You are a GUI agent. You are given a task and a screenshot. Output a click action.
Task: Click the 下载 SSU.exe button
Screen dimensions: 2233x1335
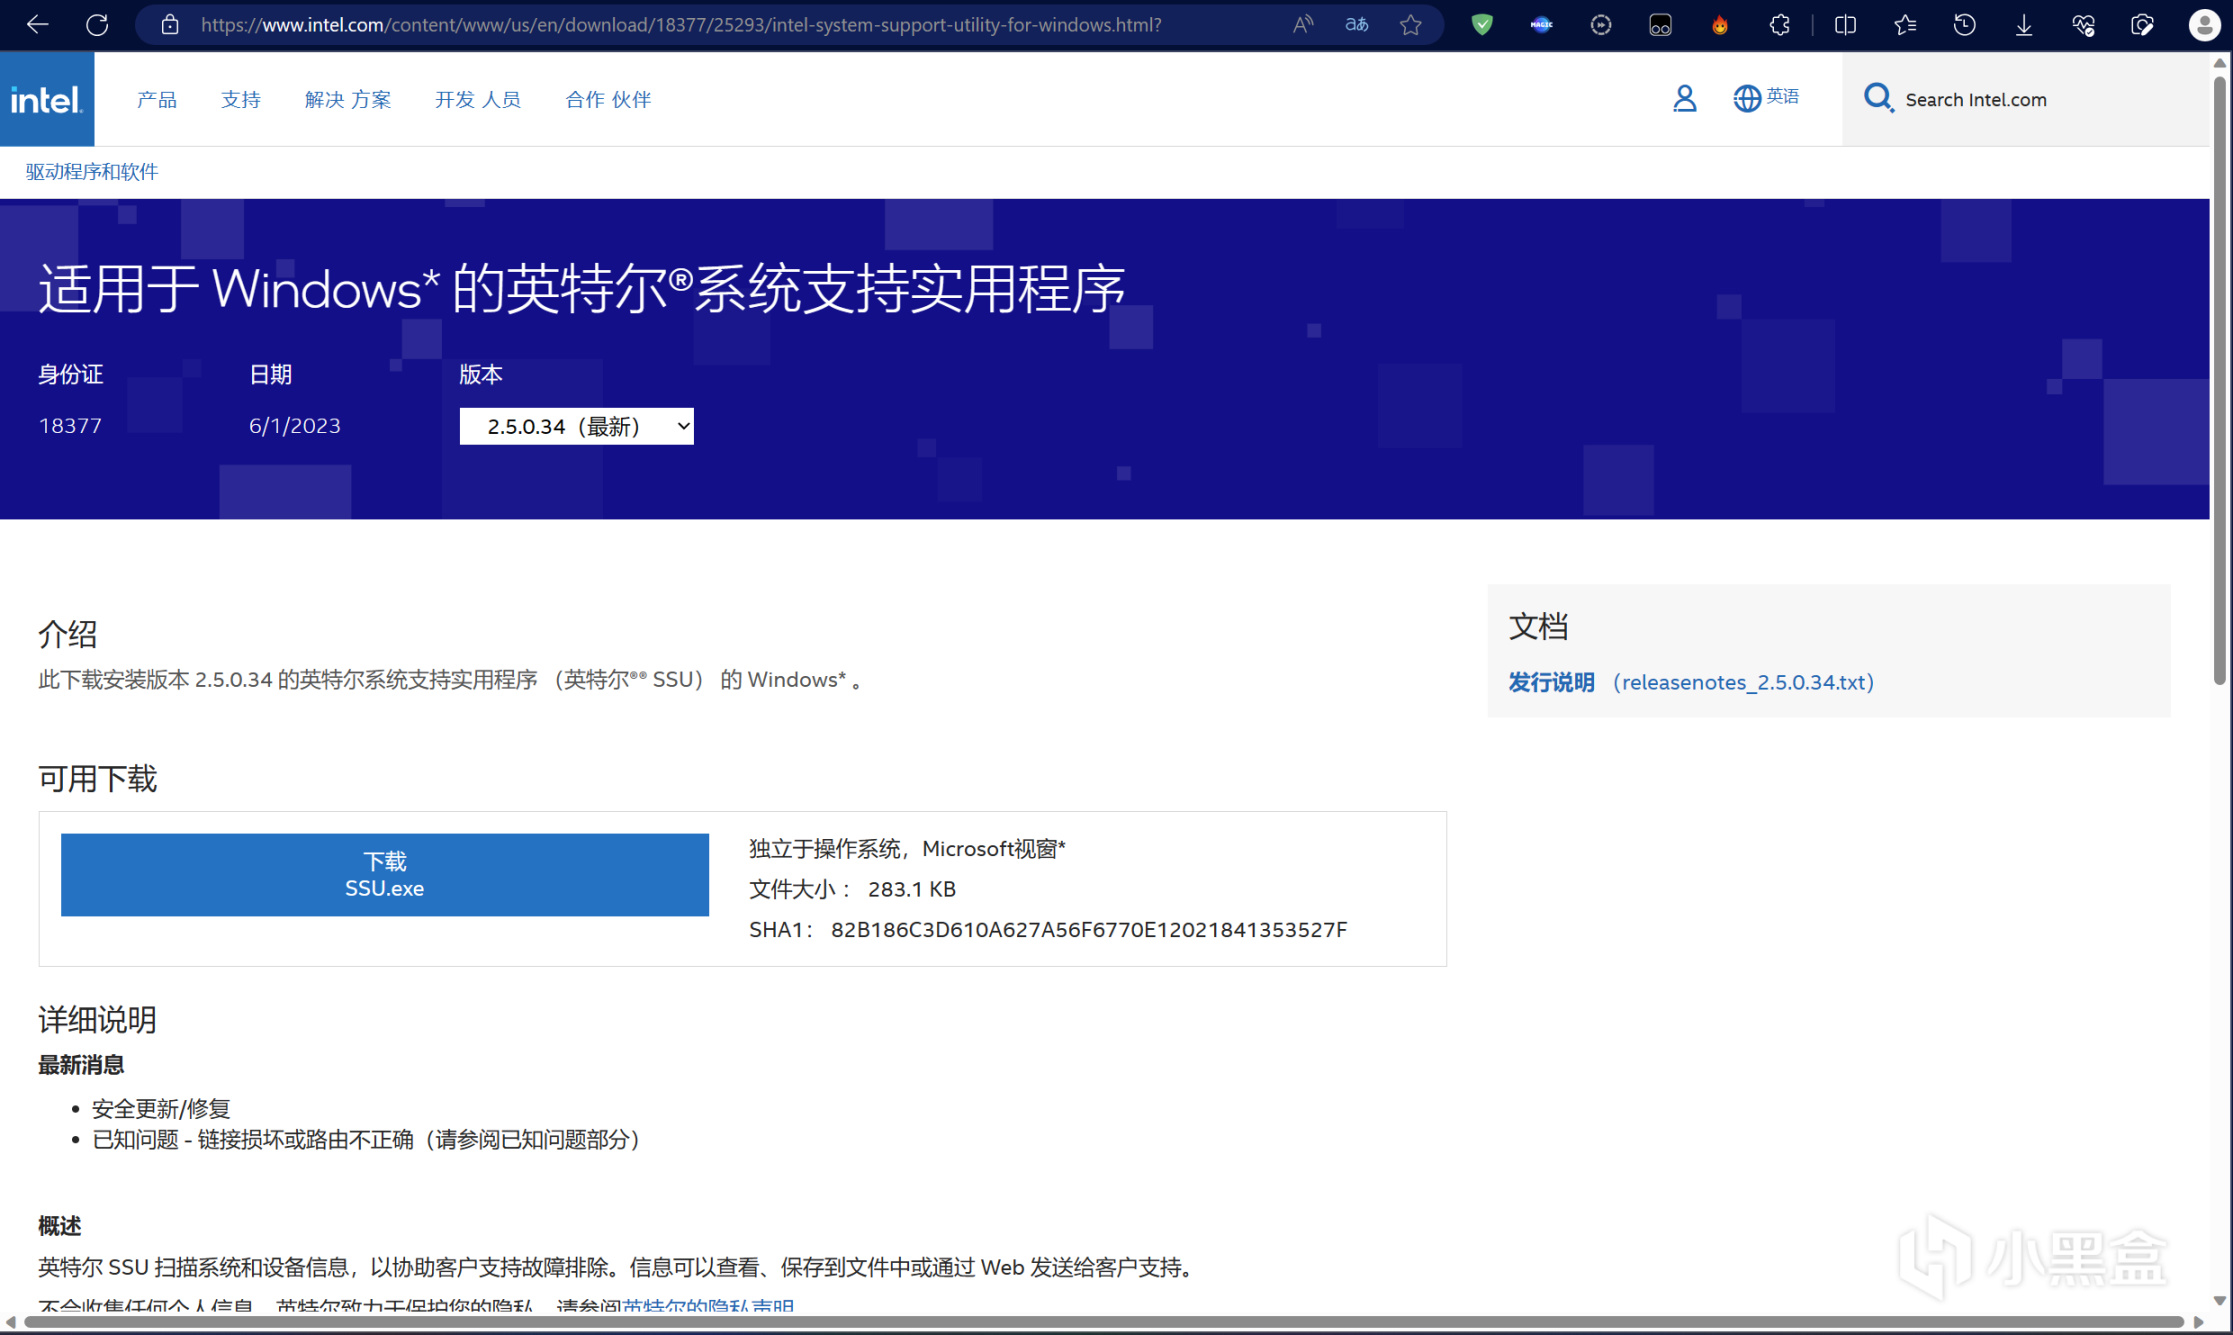[384, 874]
